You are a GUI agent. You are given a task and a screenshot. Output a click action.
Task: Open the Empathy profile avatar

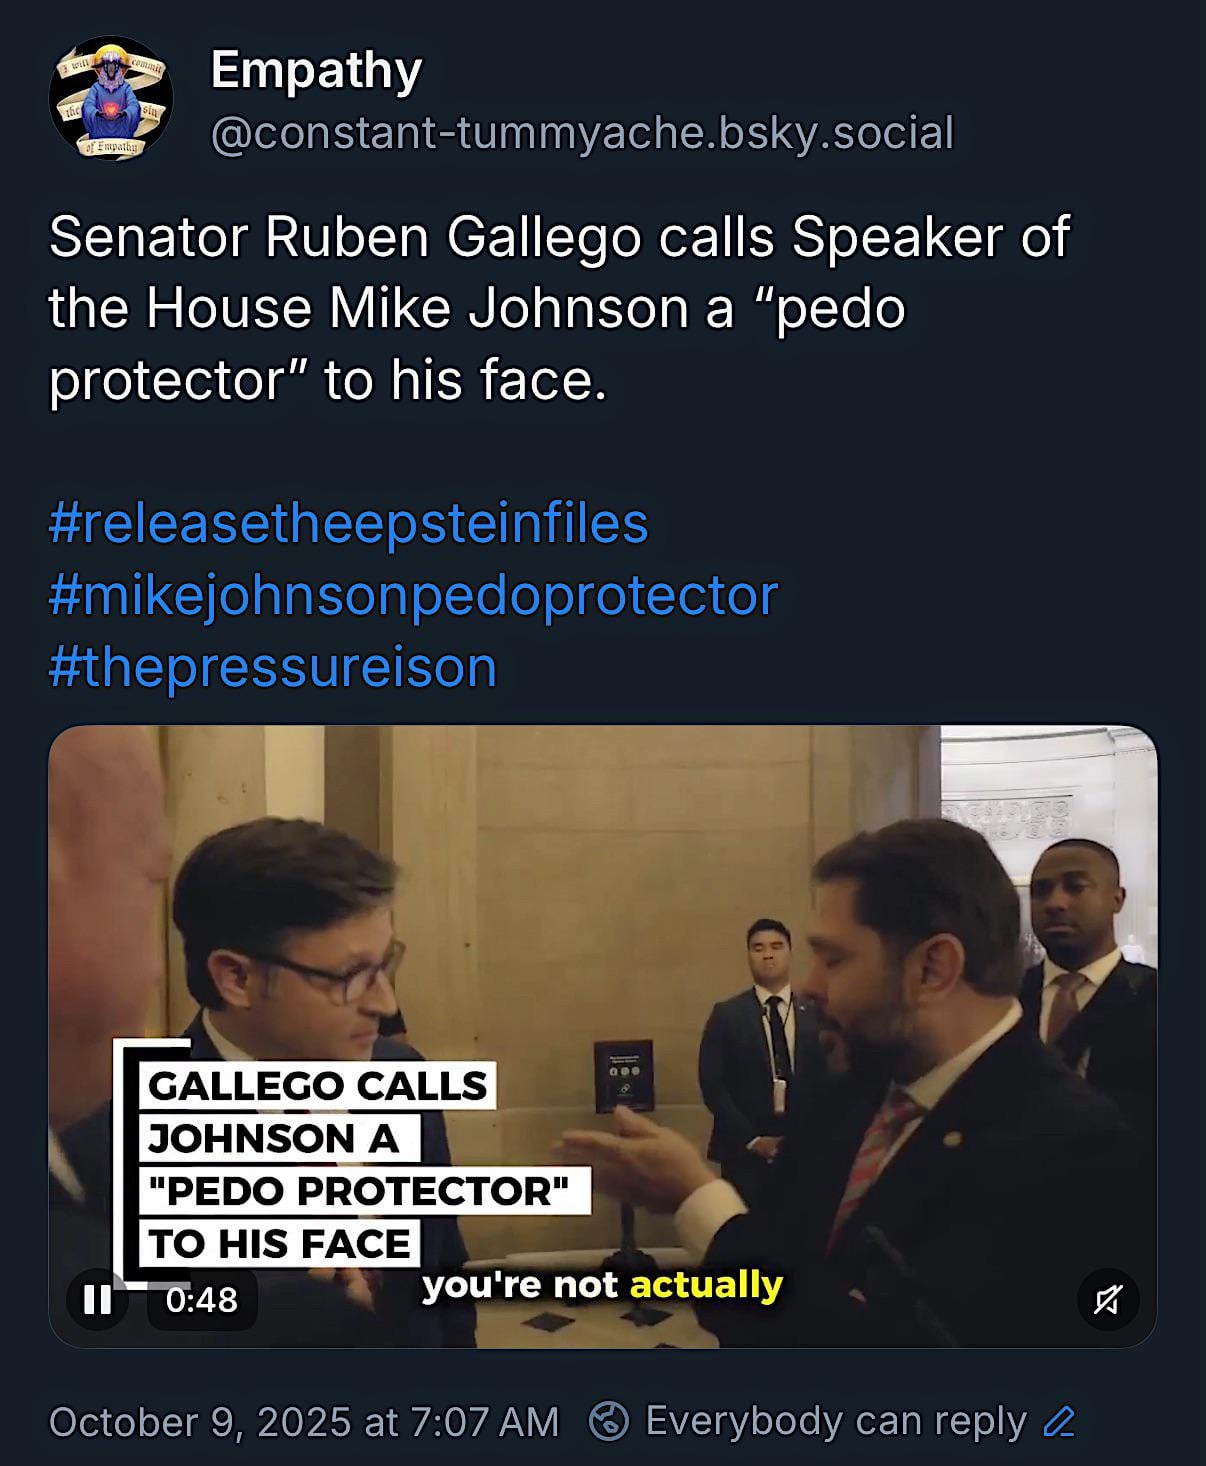pos(111,99)
